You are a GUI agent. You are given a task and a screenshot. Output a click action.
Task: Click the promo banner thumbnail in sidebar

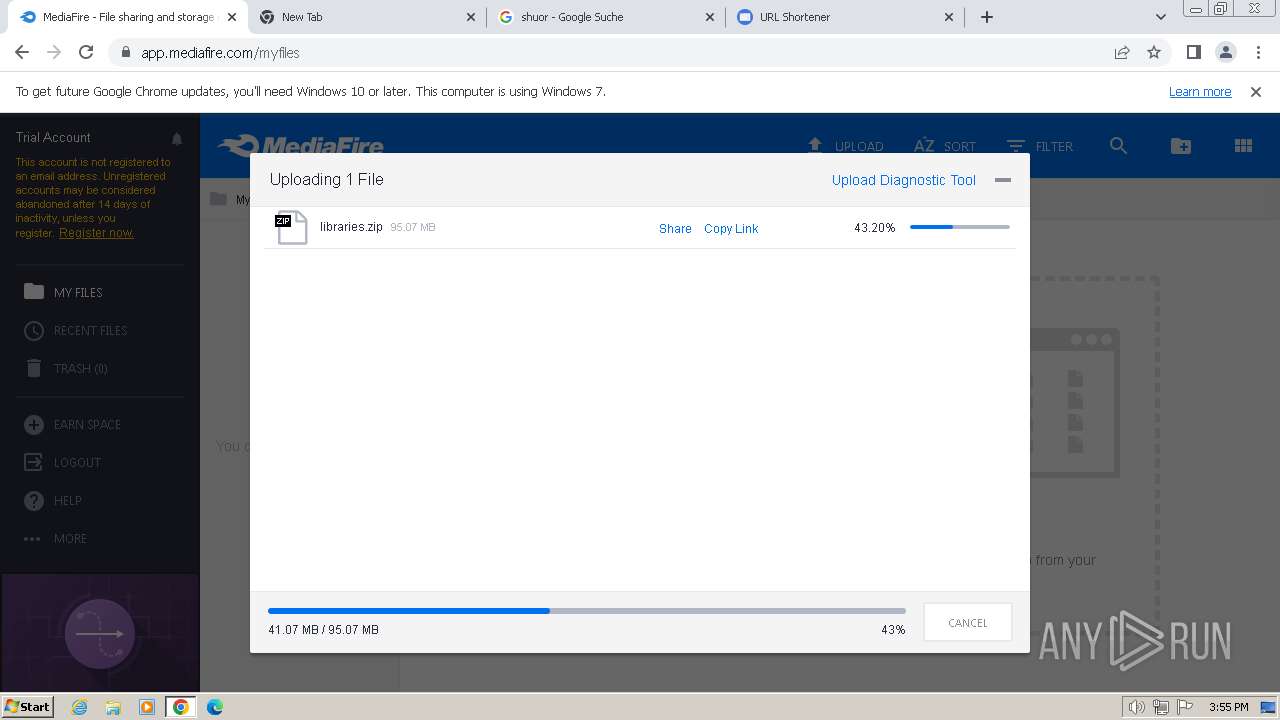pyautogui.click(x=99, y=632)
